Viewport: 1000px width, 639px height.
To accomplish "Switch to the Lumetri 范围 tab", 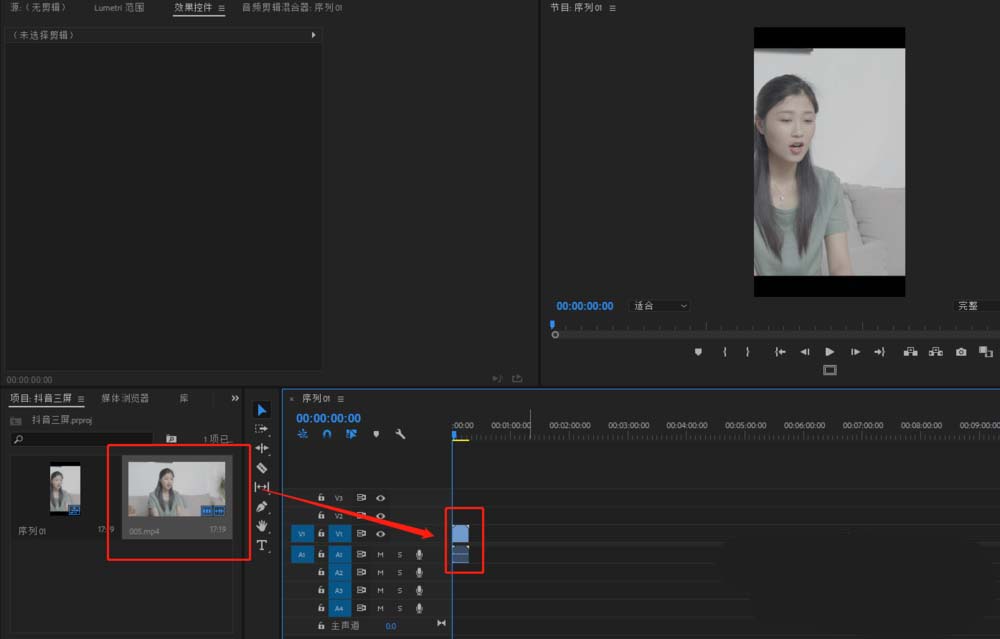I will [118, 8].
